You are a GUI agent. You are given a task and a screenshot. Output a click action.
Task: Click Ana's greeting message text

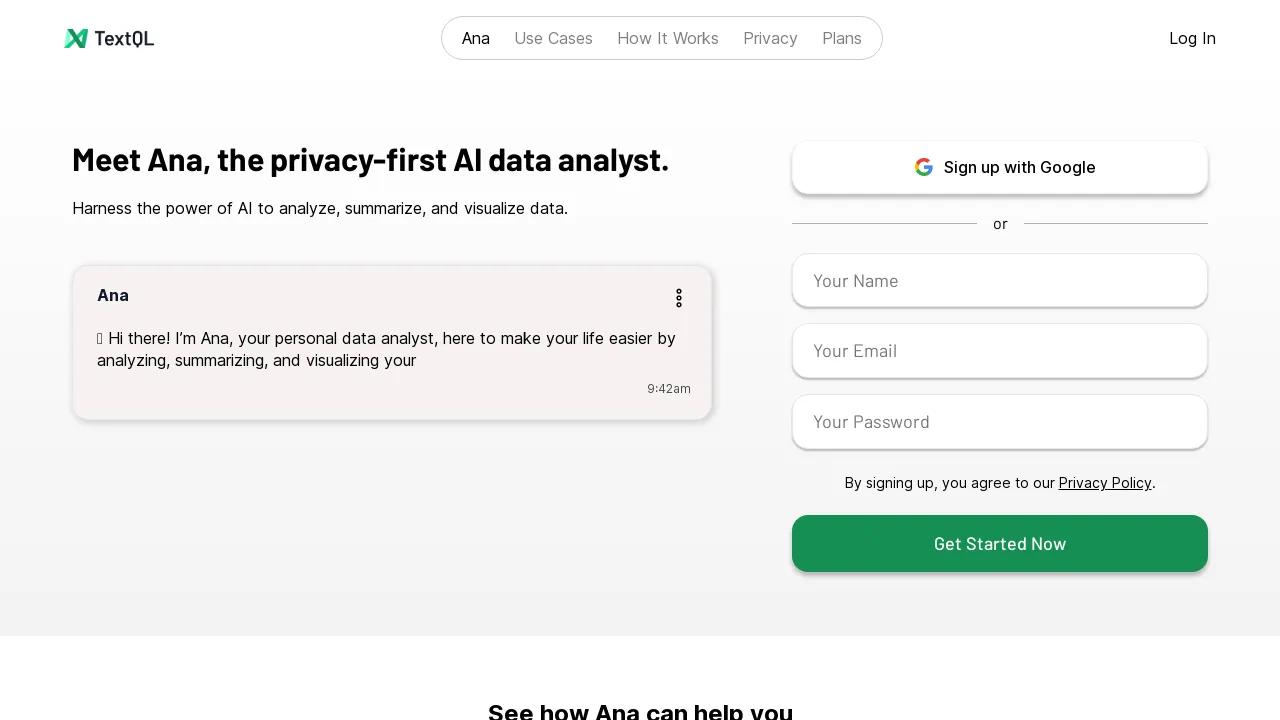(386, 349)
